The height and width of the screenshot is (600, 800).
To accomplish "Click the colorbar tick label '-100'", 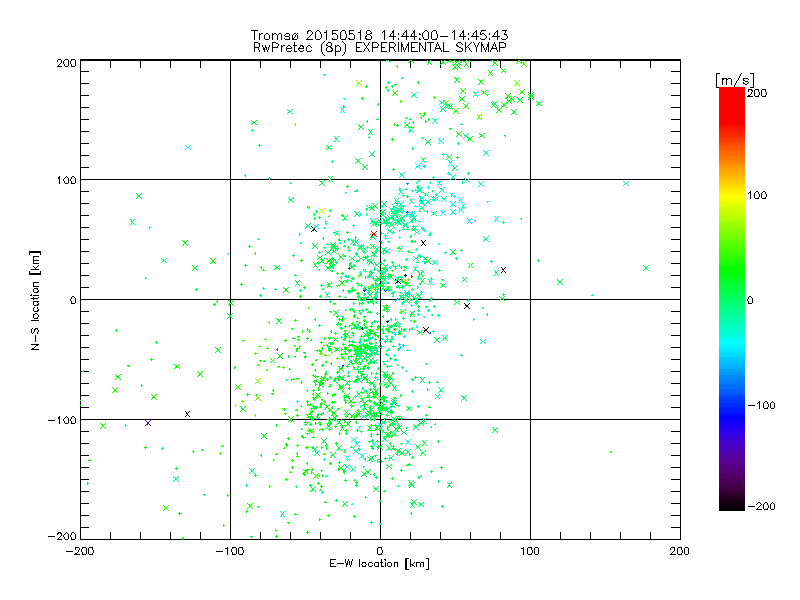I will 761,405.
